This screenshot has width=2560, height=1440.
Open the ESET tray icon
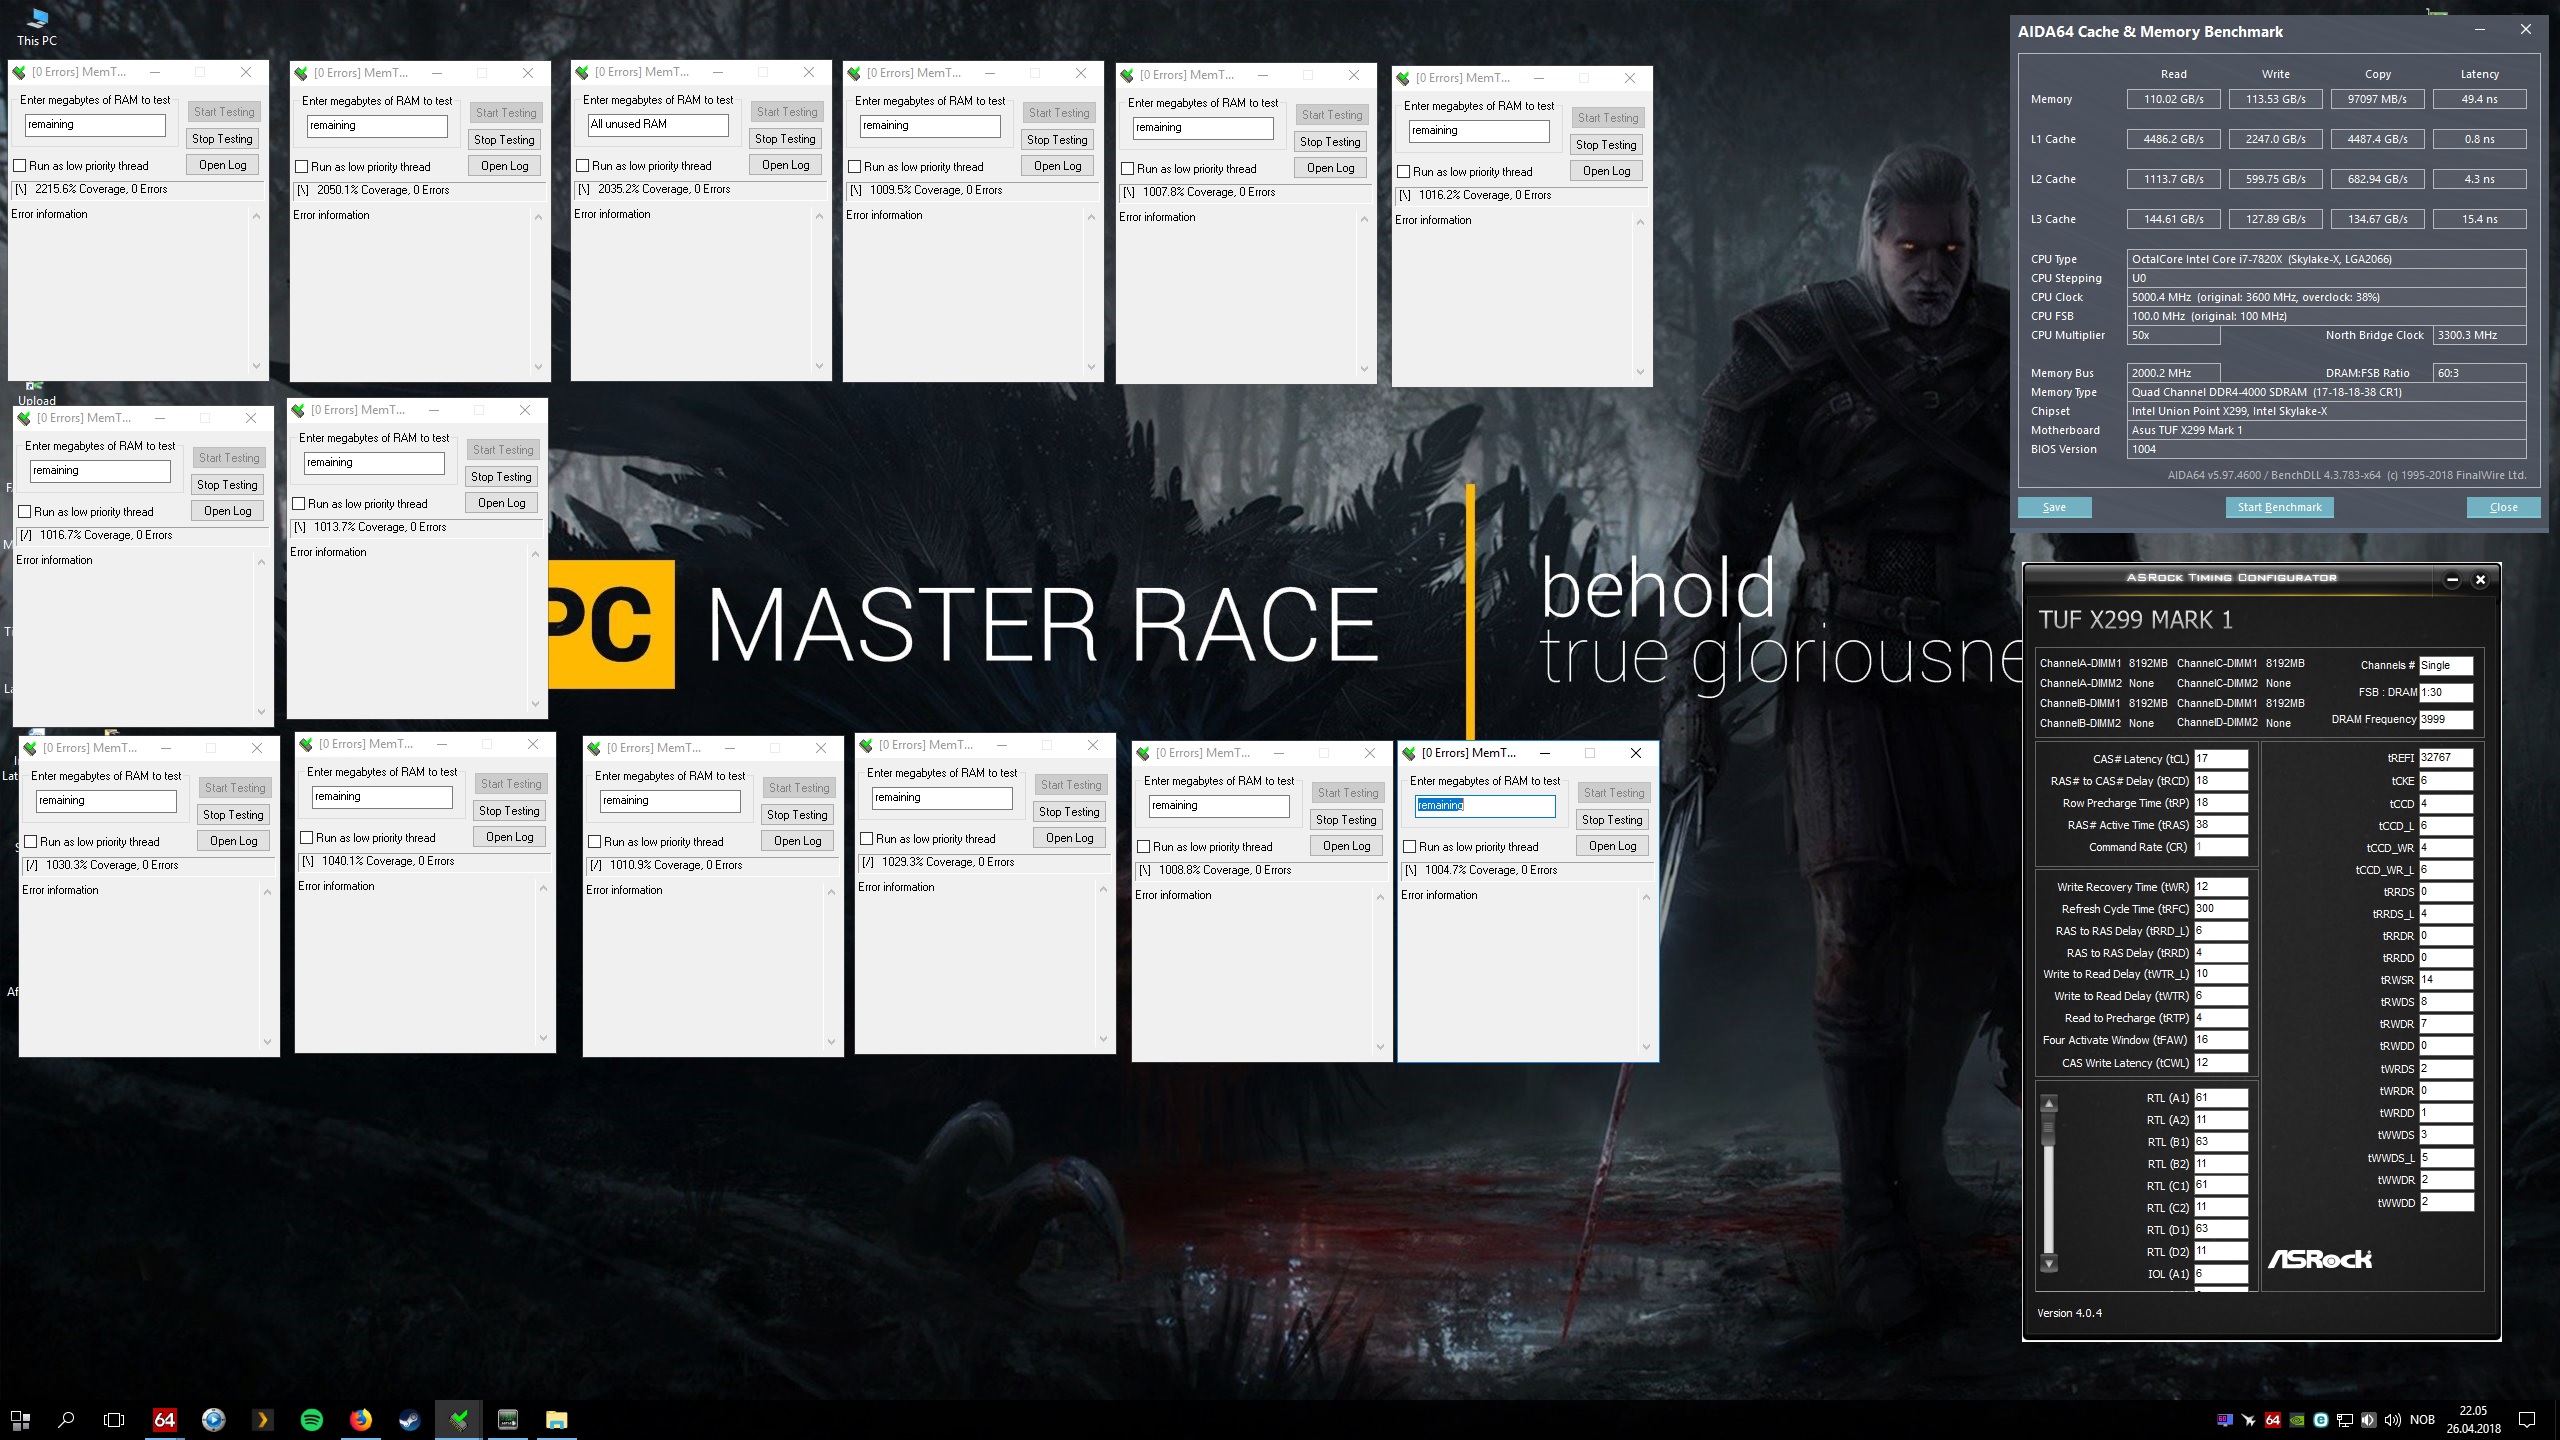click(x=2321, y=1420)
